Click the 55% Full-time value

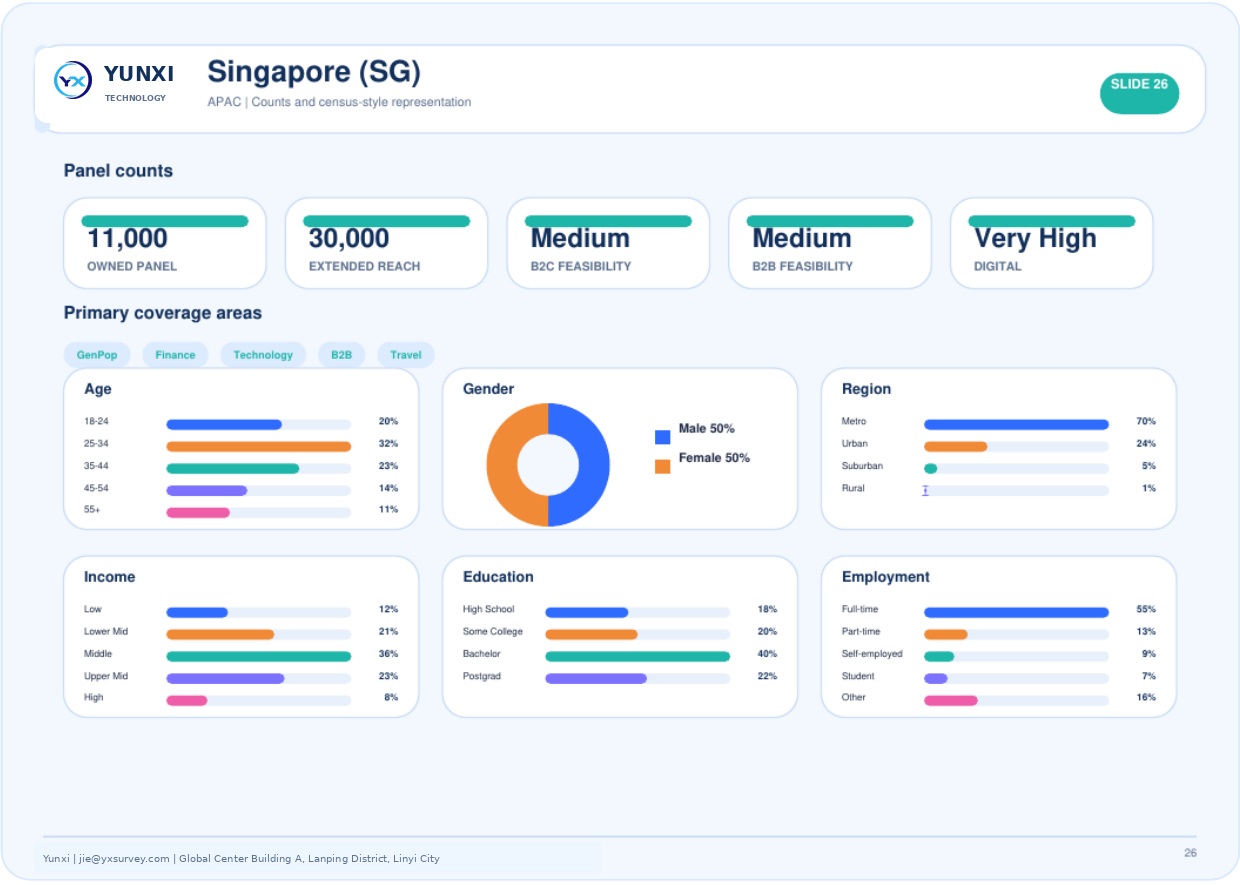click(1146, 610)
